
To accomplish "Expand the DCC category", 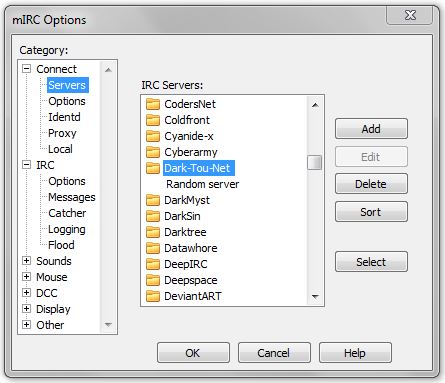I will tap(26, 293).
